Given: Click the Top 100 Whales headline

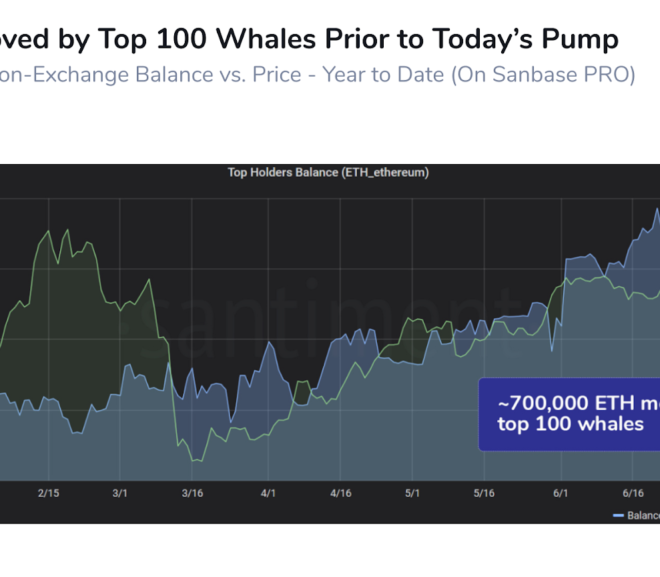Looking at the screenshot, I should click(x=309, y=39).
